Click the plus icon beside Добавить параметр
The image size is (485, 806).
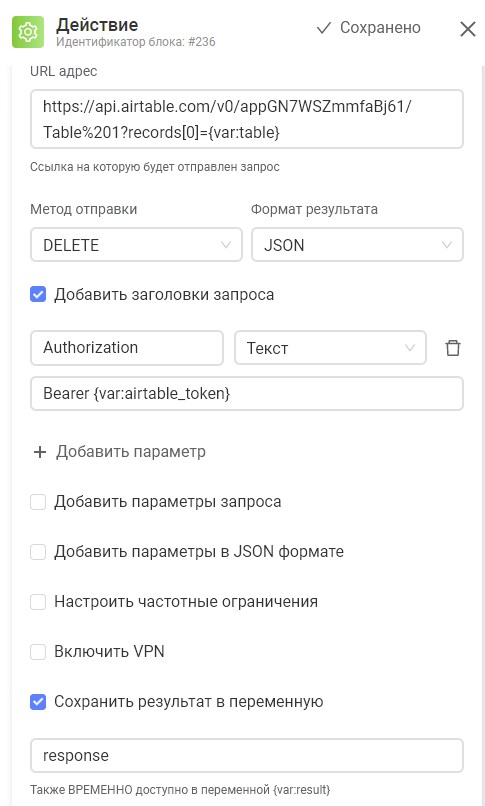pyautogui.click(x=40, y=452)
